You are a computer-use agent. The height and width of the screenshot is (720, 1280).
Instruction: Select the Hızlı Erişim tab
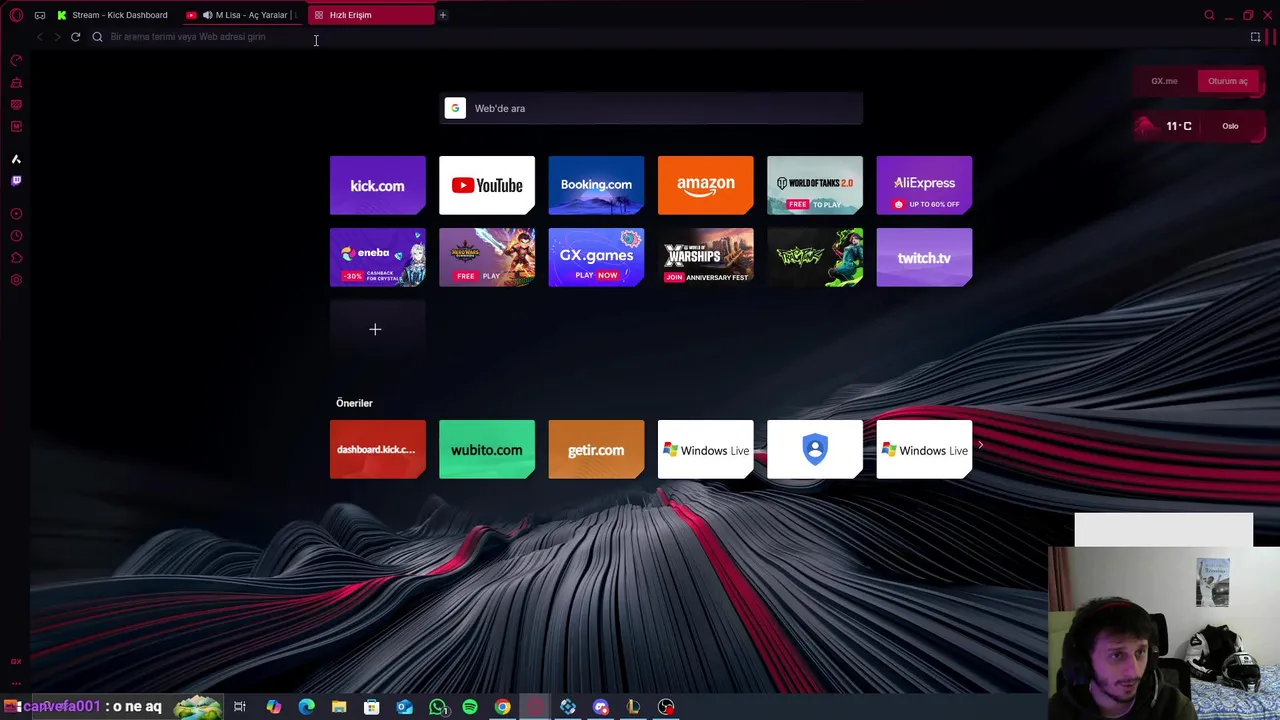(x=371, y=15)
